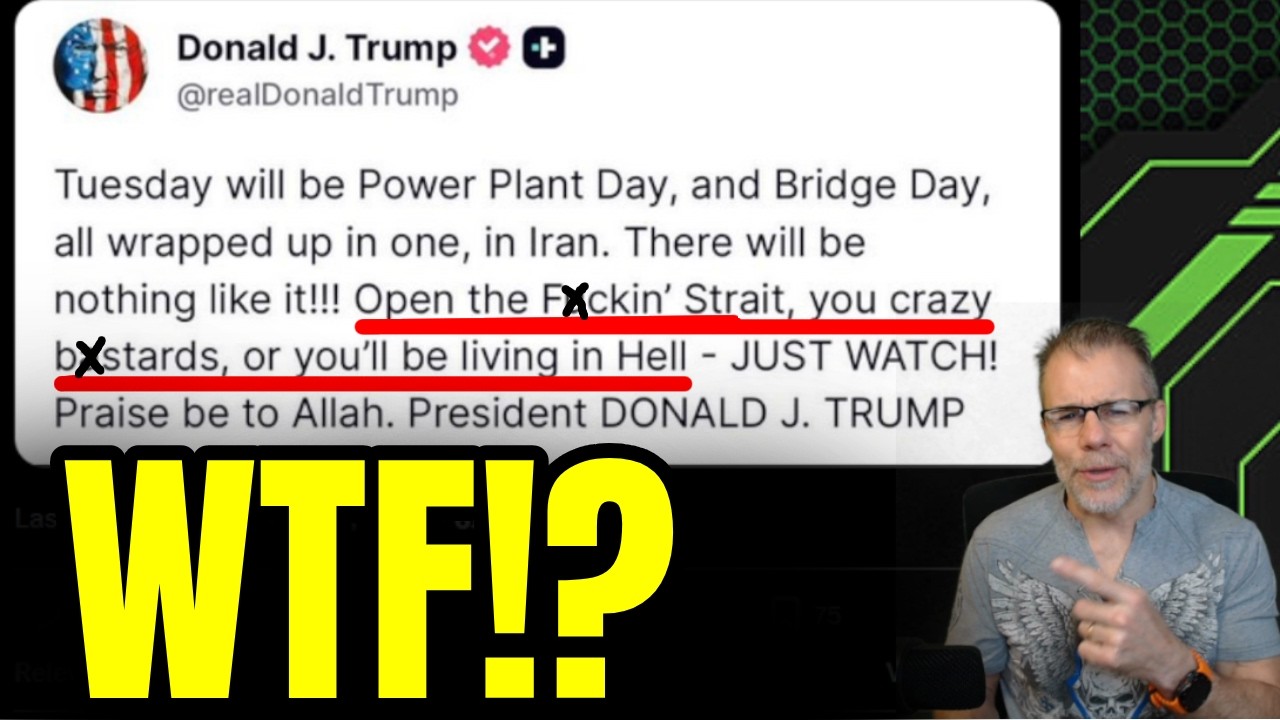
Task: Click the large yellow letter F
Action: click(421, 580)
